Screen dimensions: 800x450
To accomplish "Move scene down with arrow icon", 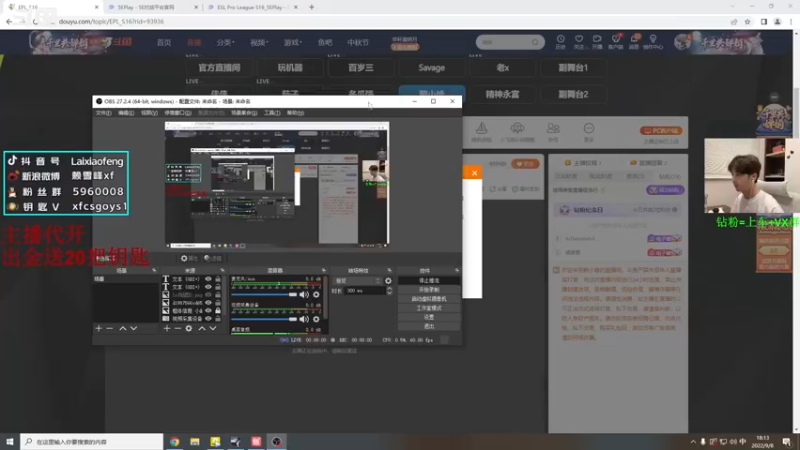I will [x=134, y=329].
